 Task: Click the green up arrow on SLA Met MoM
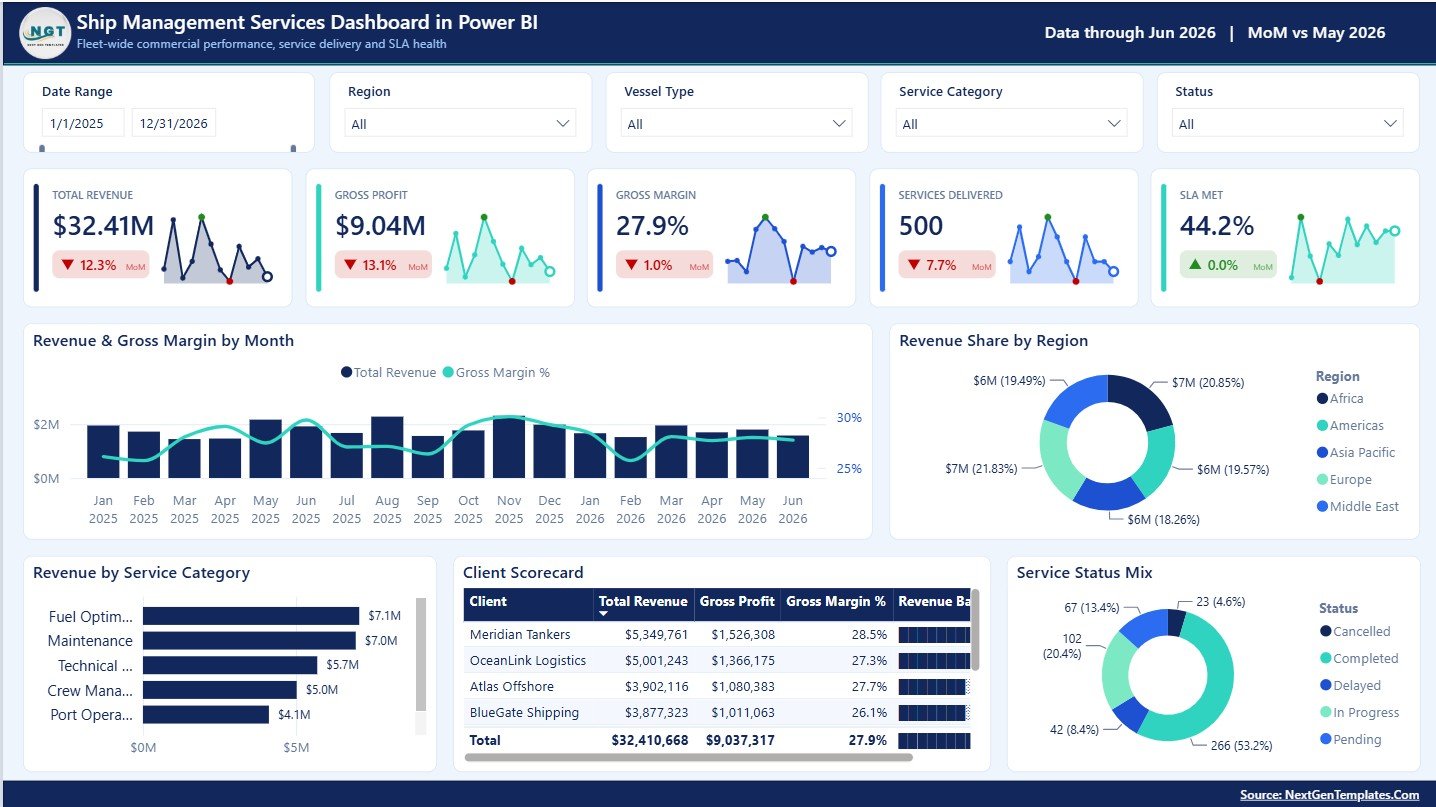tap(1195, 265)
